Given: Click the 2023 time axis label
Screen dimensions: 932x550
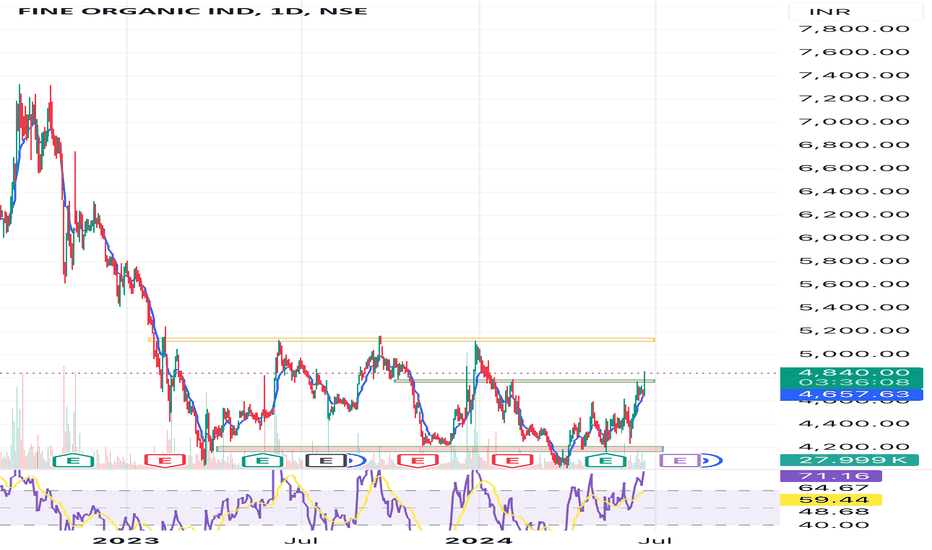Looking at the screenshot, I should coord(126,540).
